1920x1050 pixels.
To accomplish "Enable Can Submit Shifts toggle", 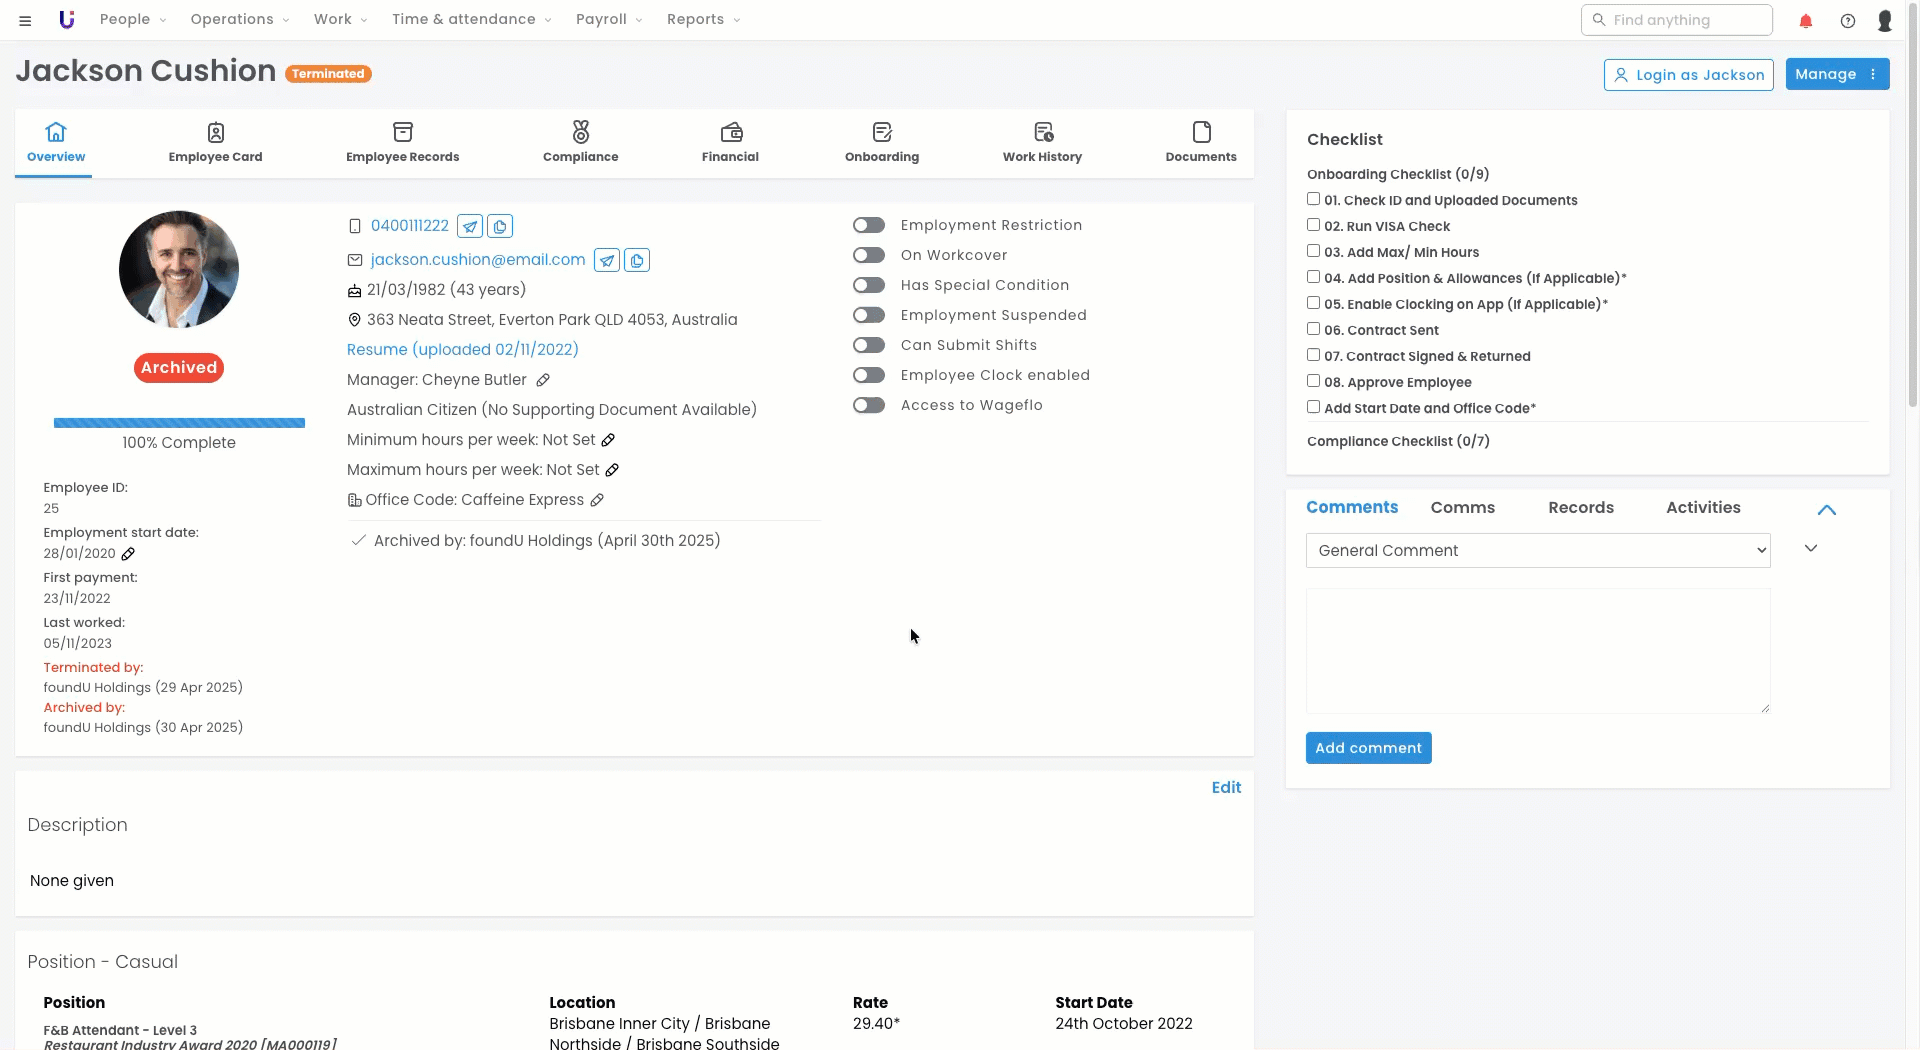I will point(868,345).
